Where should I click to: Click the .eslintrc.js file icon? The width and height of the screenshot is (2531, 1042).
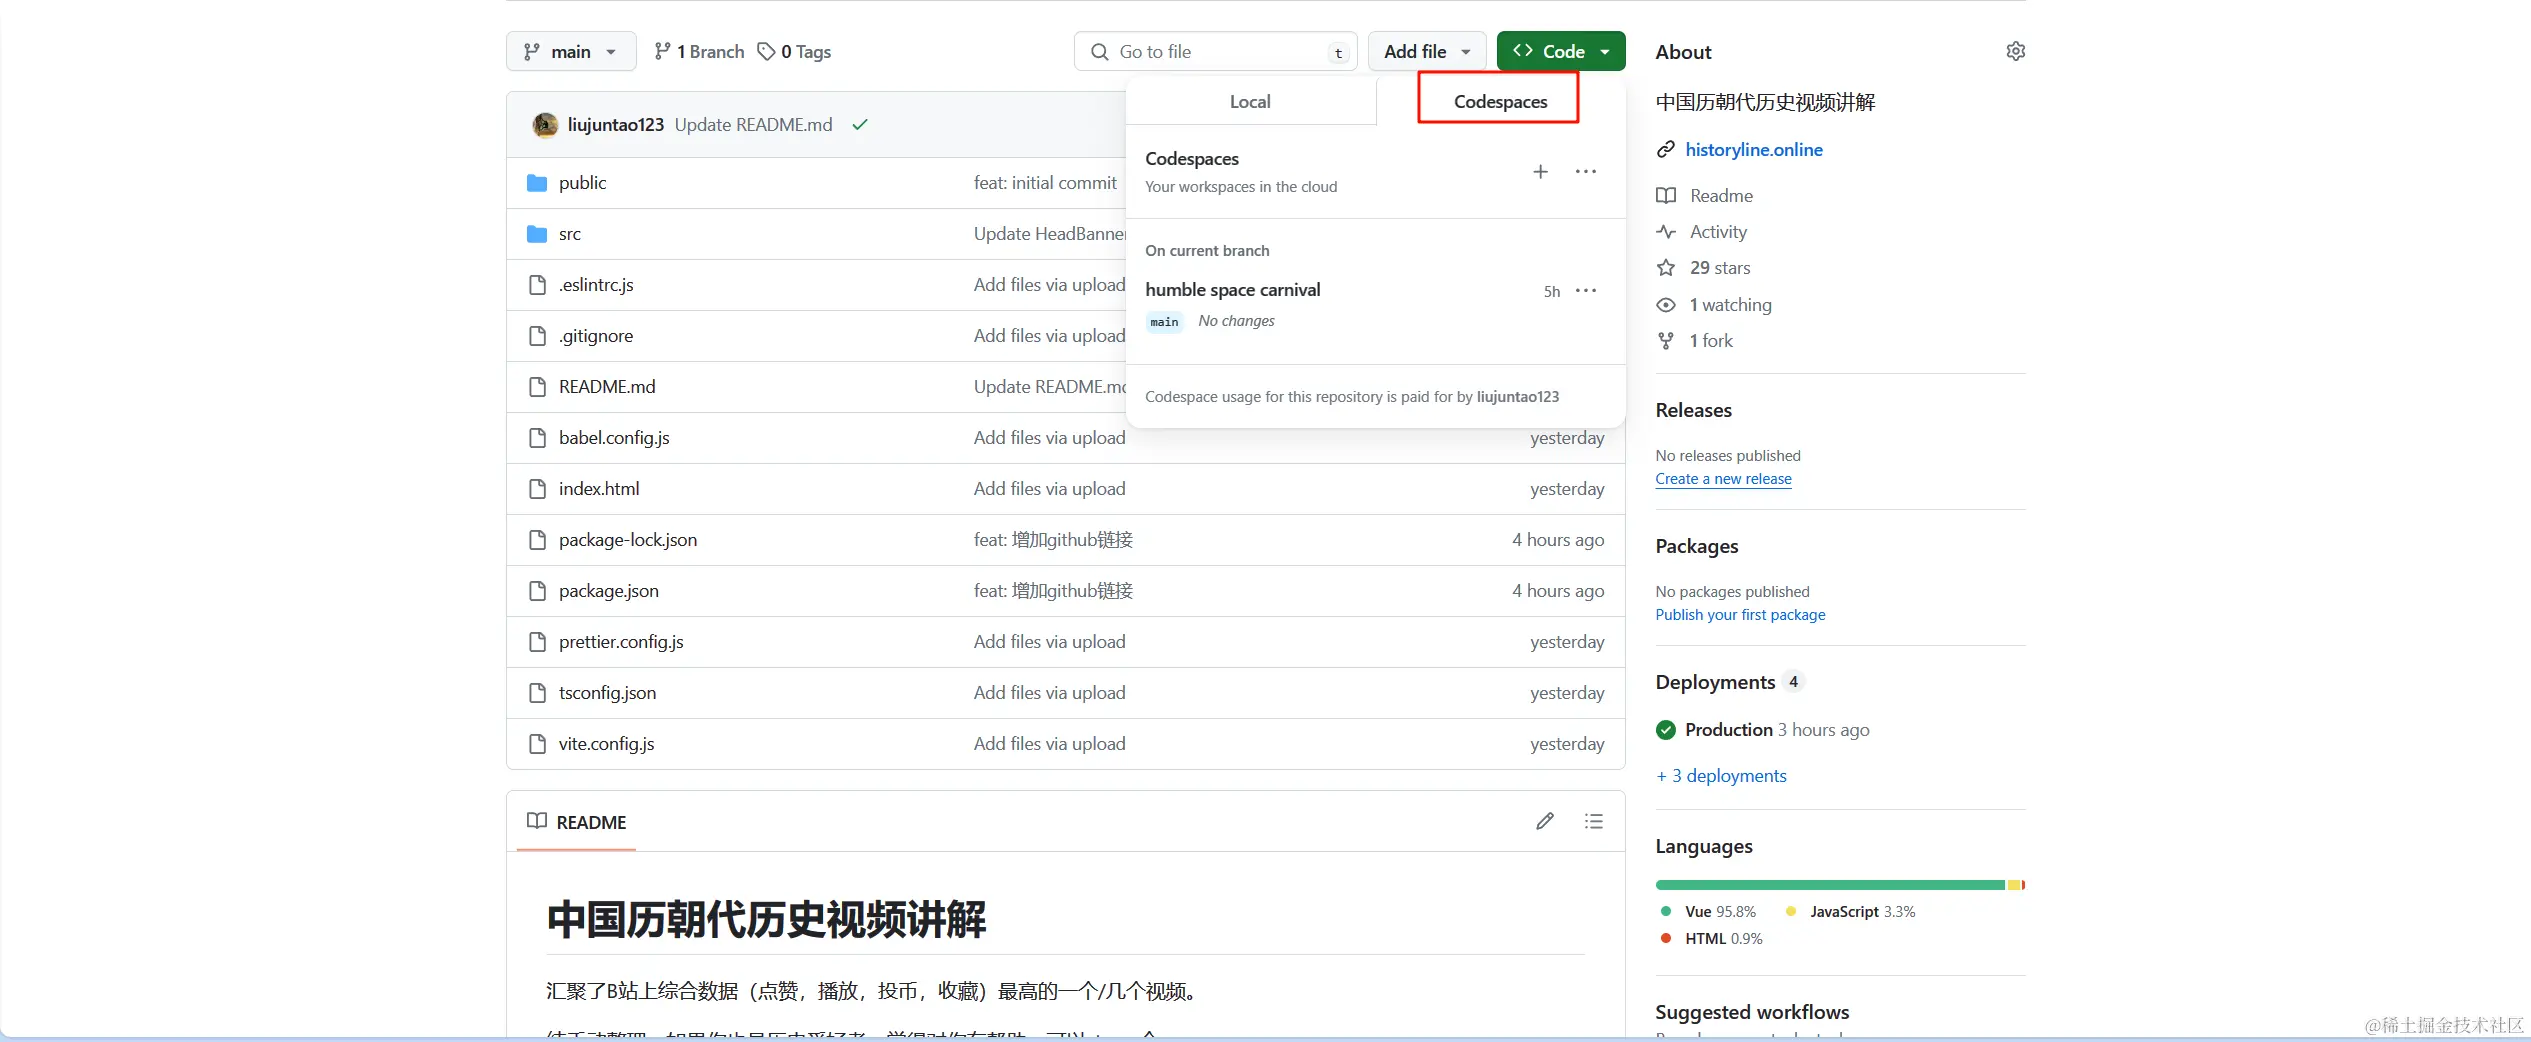pyautogui.click(x=537, y=285)
